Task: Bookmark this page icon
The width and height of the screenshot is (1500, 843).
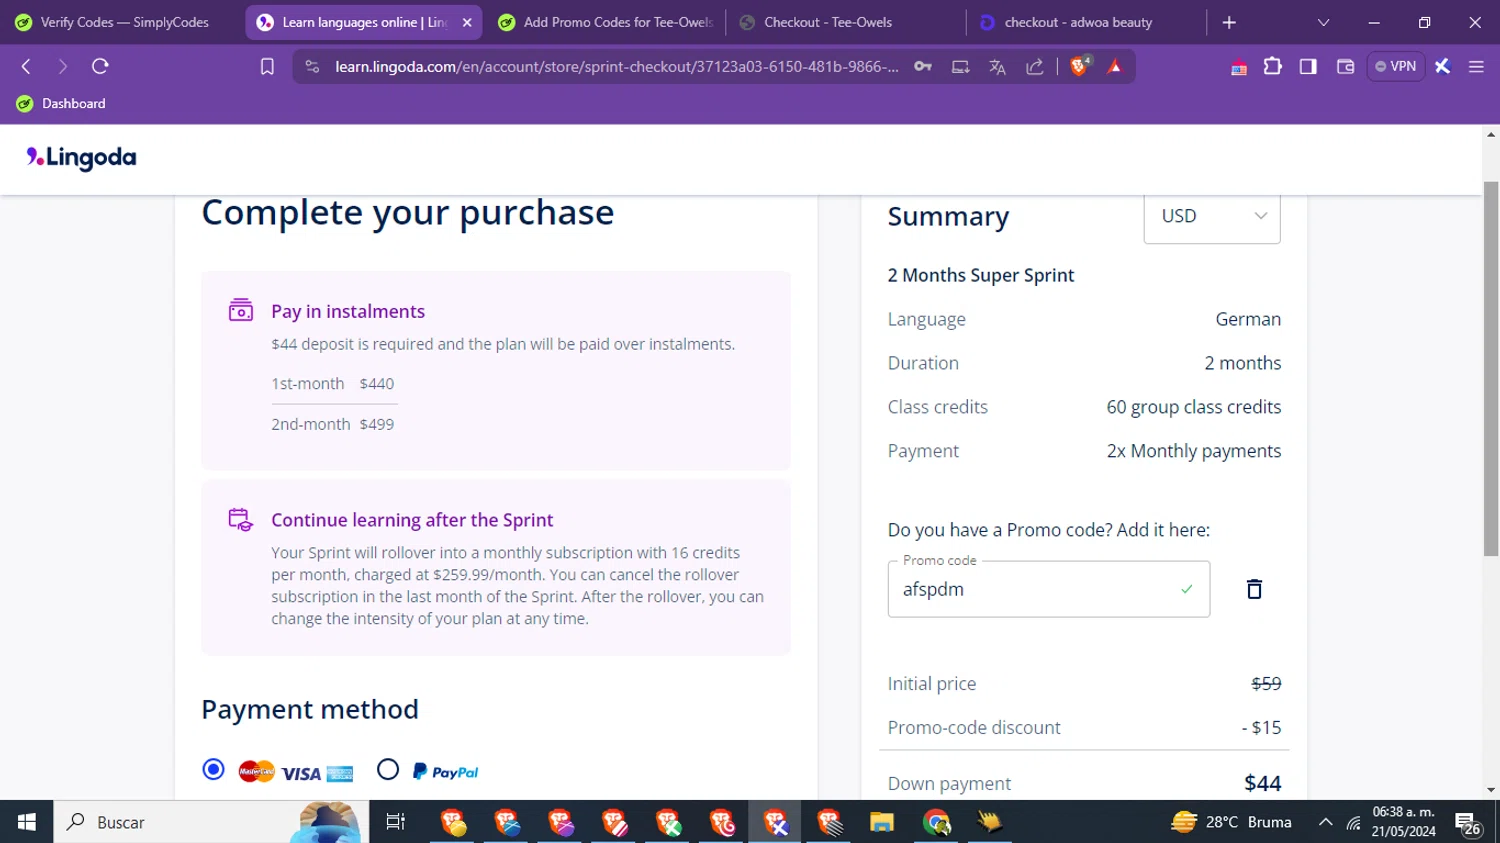Action: pyautogui.click(x=267, y=66)
